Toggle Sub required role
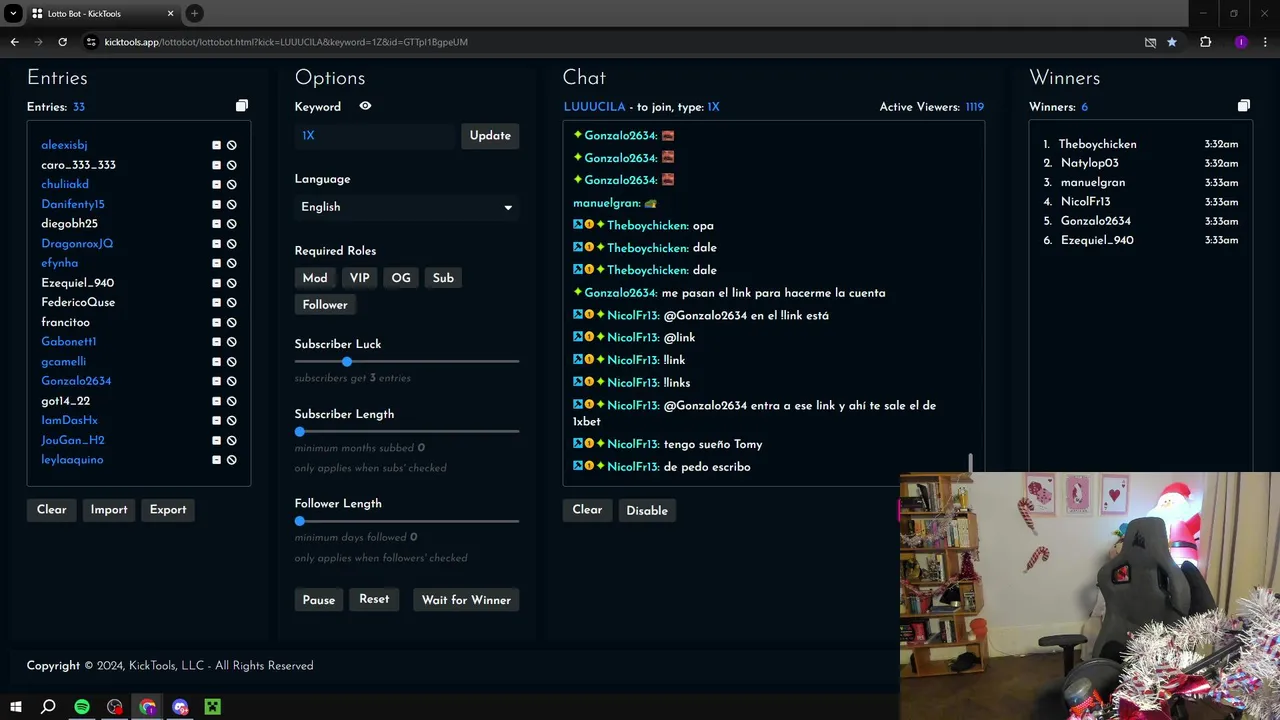This screenshot has height=720, width=1280. (443, 278)
